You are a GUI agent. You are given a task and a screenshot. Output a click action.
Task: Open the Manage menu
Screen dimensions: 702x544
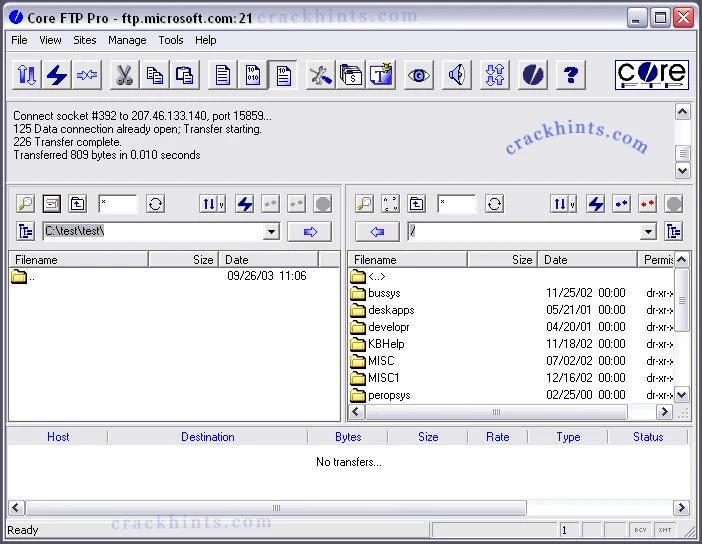click(x=127, y=40)
